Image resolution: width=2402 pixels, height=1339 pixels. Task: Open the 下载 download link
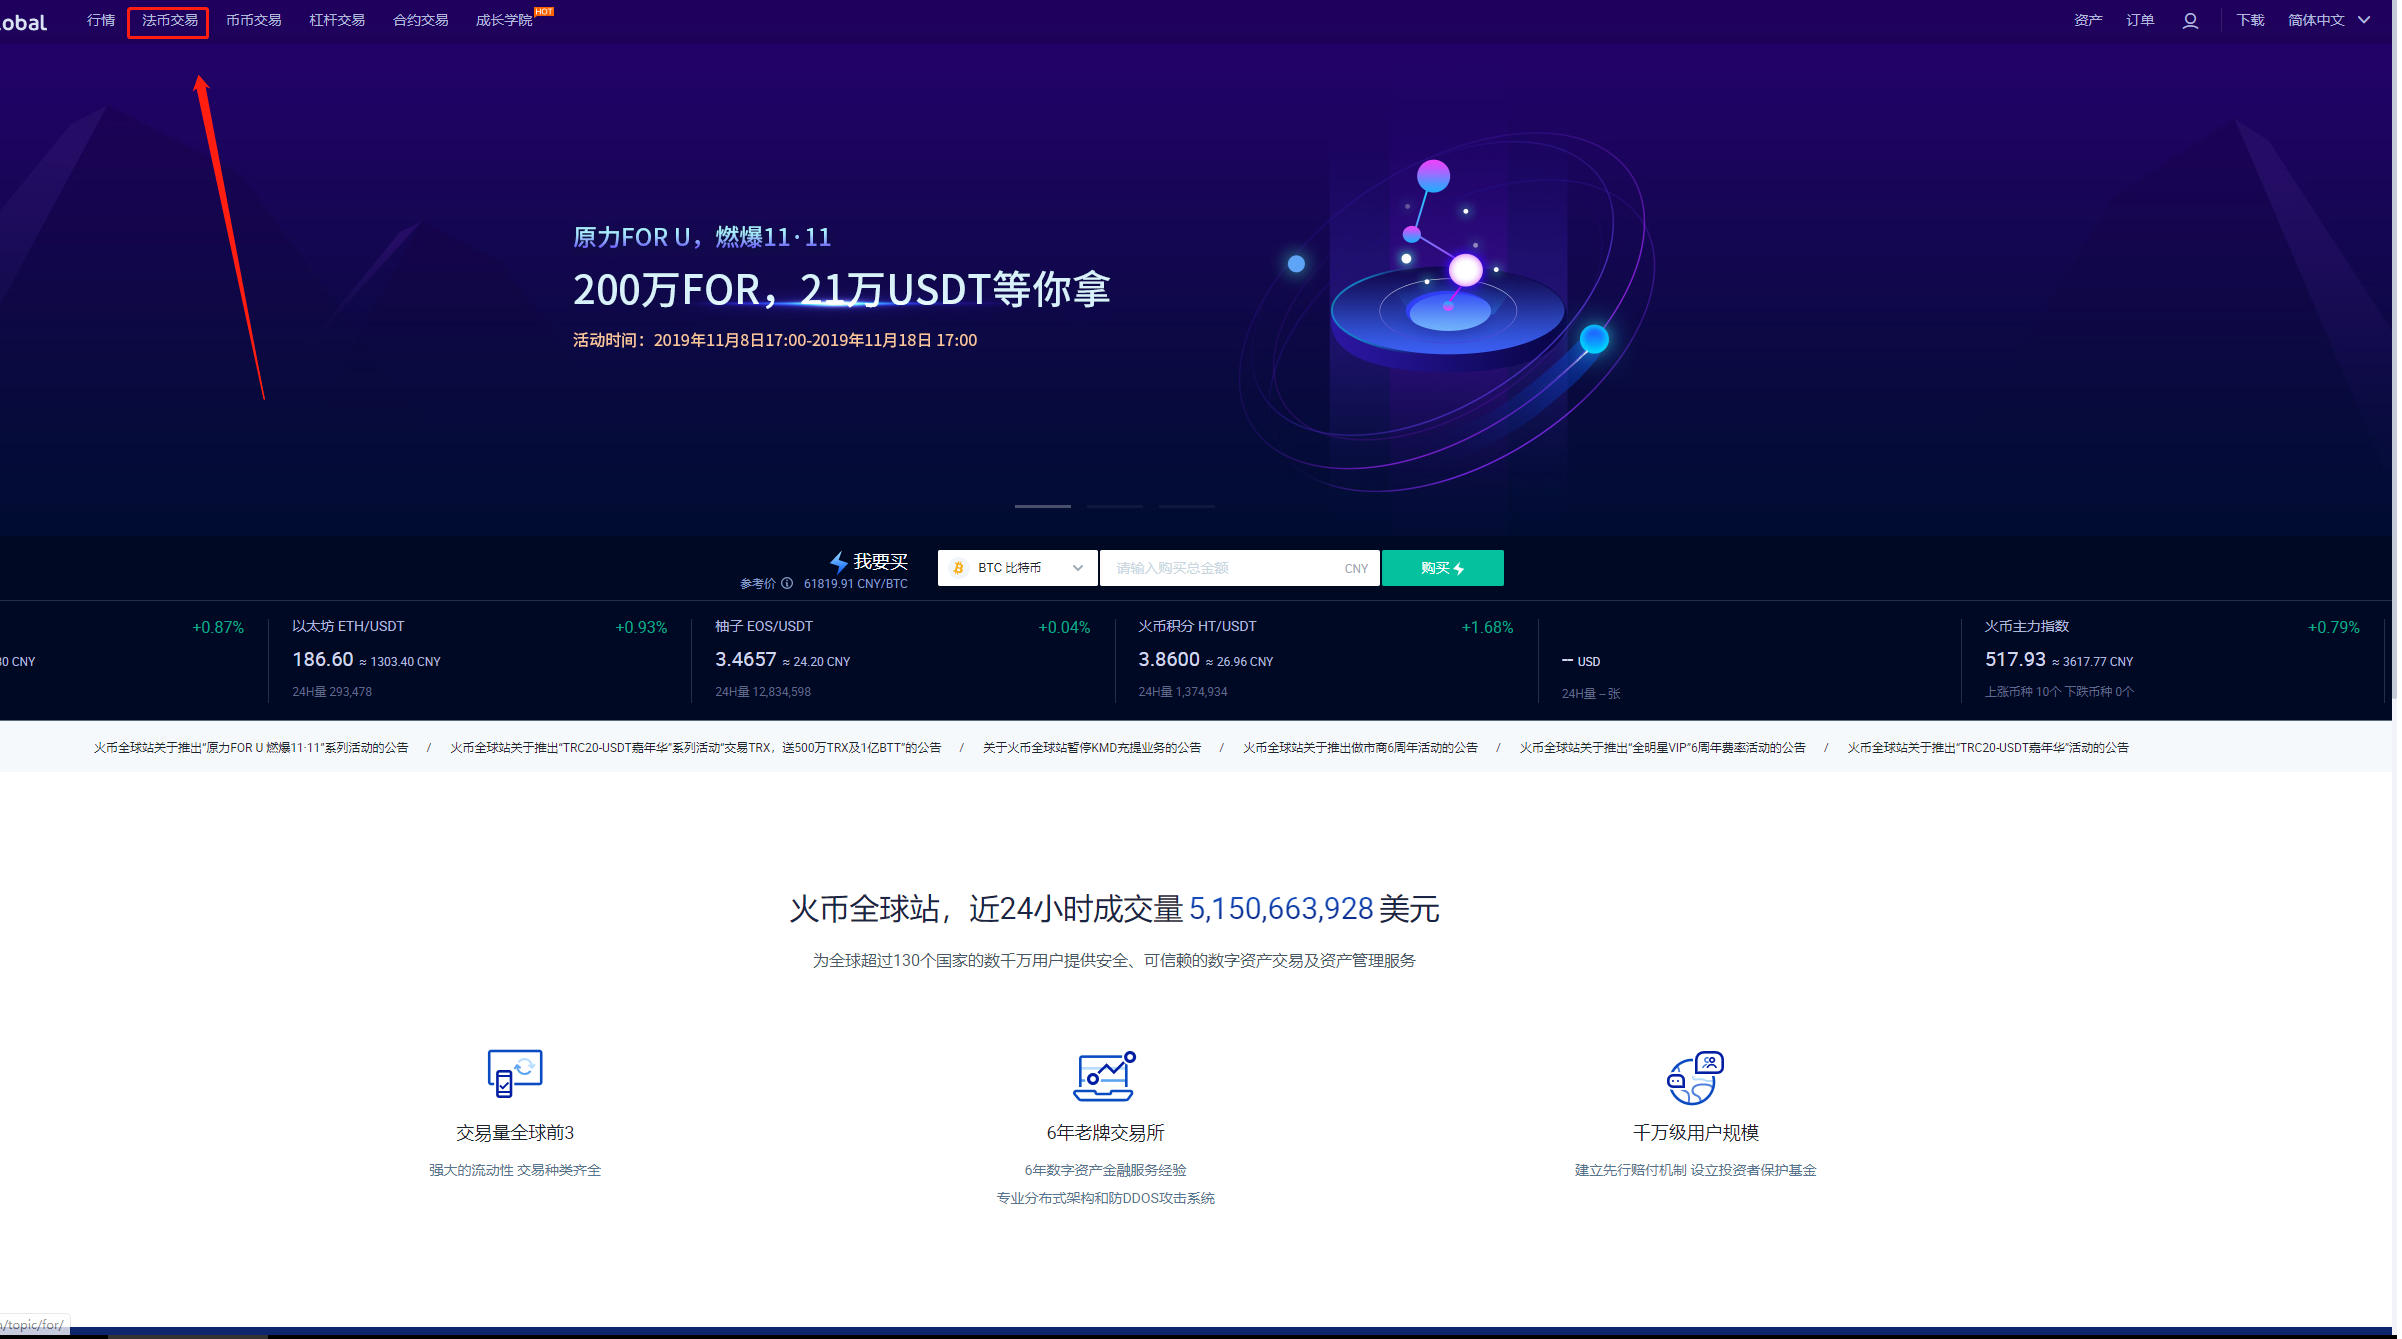coord(2250,20)
